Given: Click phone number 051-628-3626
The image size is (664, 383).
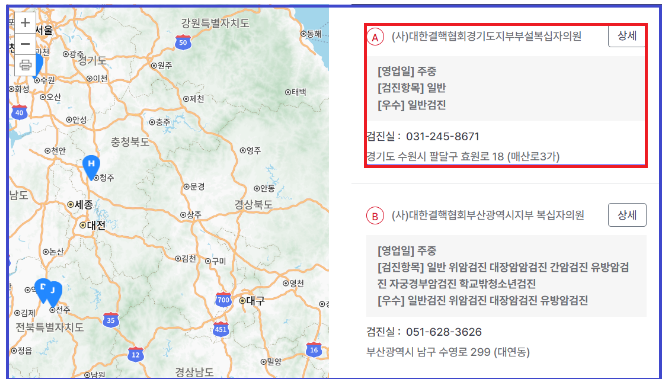Looking at the screenshot, I should [444, 332].
